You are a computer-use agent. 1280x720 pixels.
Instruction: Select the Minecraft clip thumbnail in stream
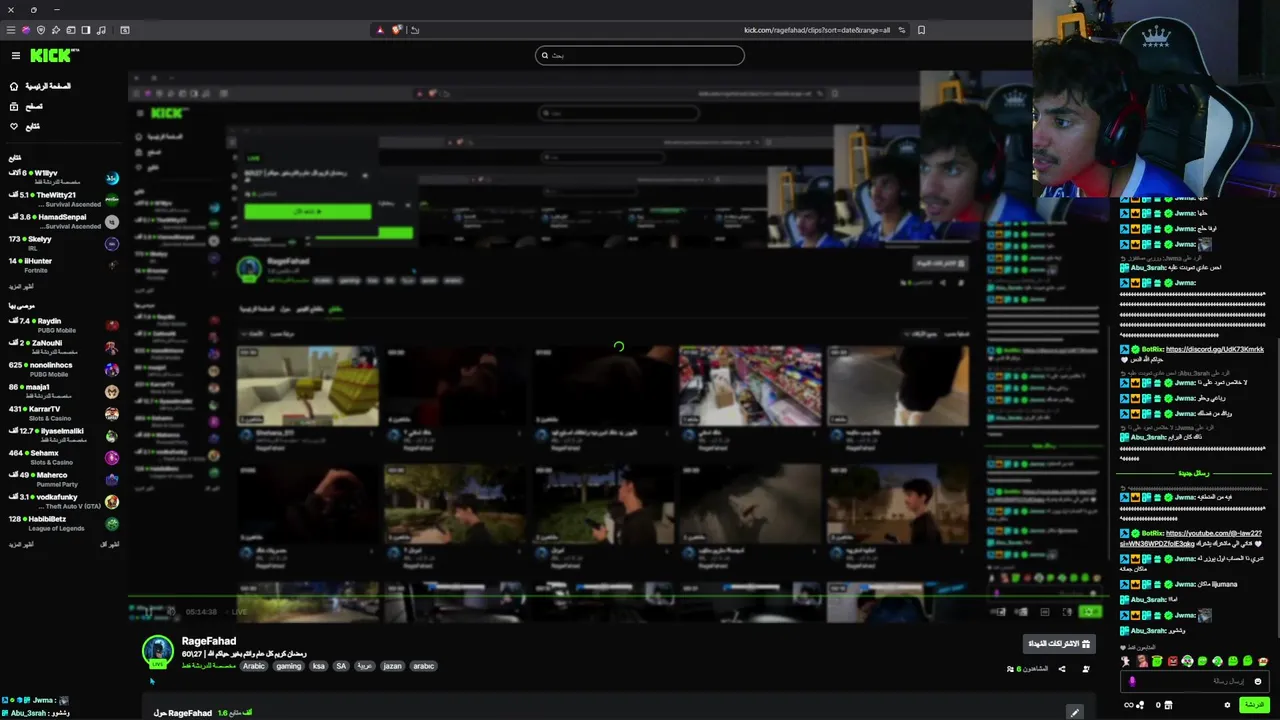click(307, 386)
